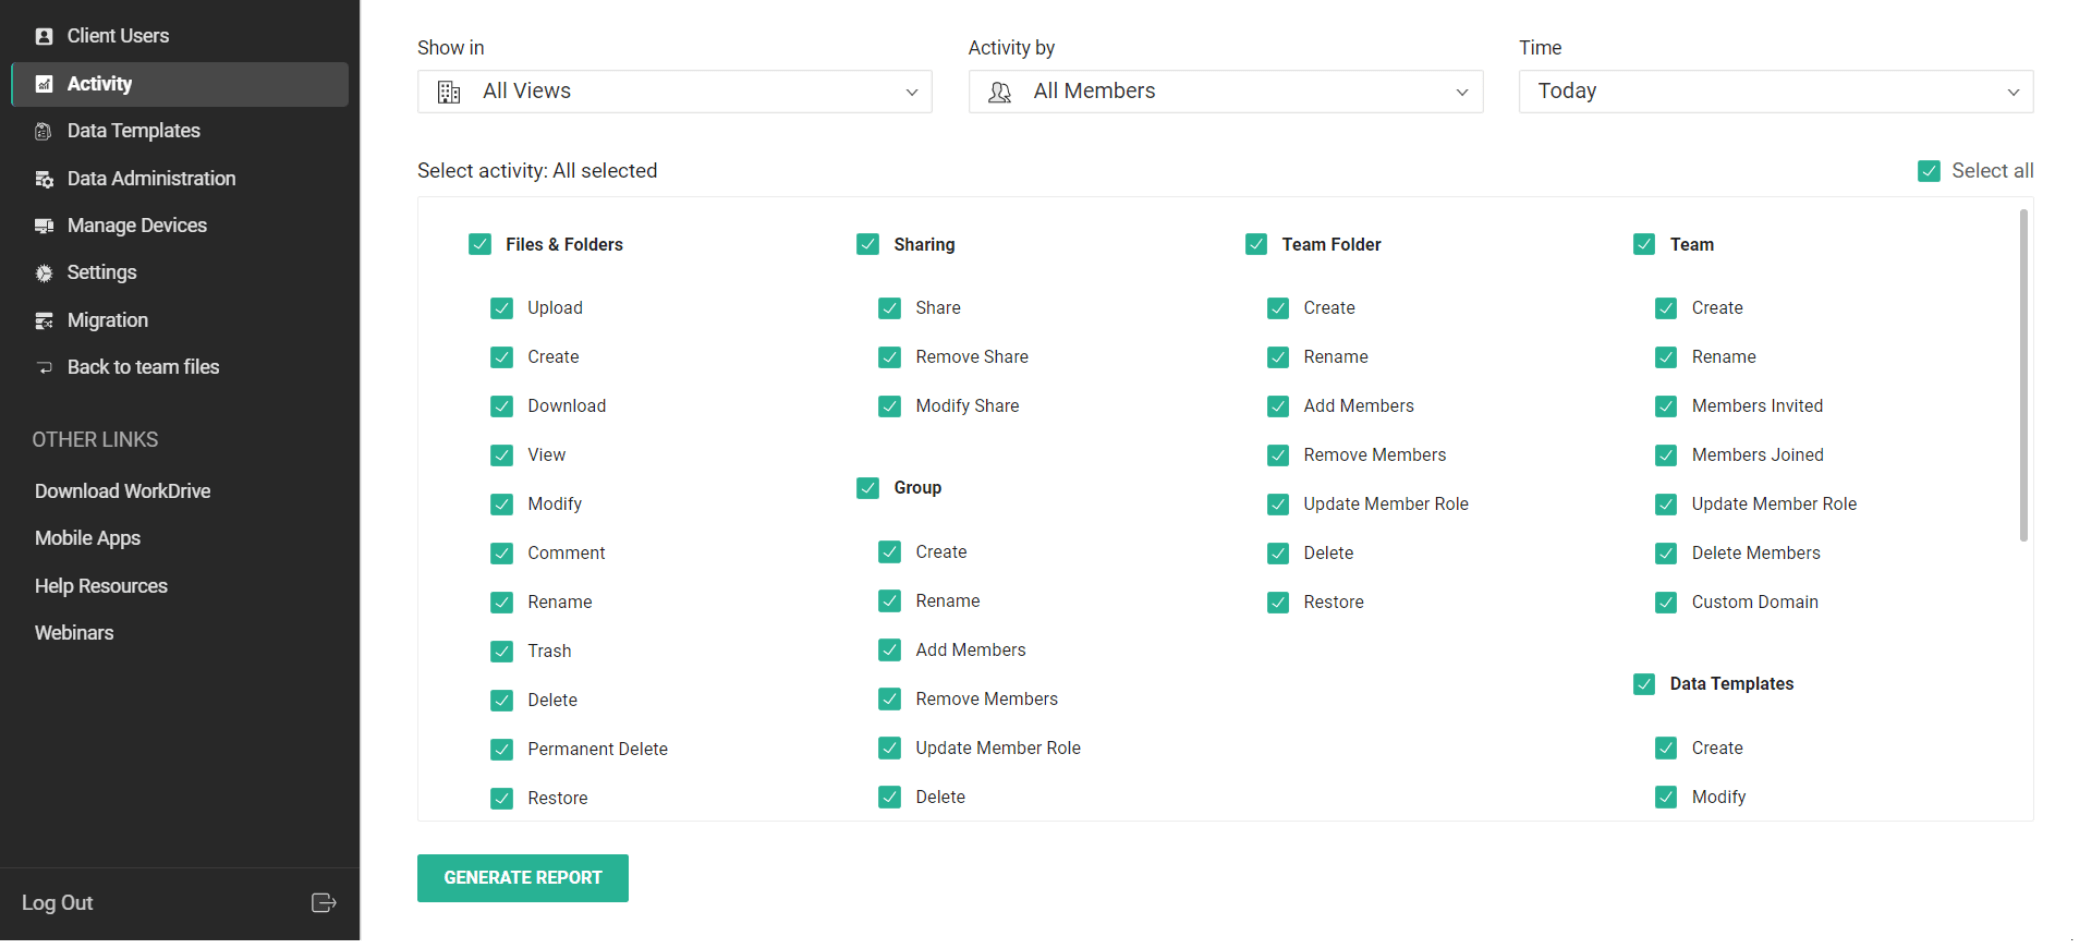The width and height of the screenshot is (2092, 941).
Task: Expand the Show in All Views dropdown
Action: pos(675,92)
